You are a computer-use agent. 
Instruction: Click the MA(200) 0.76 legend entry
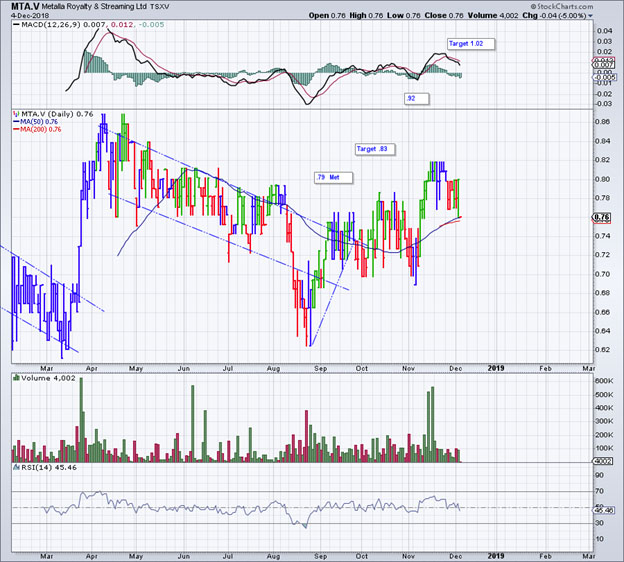37,129
